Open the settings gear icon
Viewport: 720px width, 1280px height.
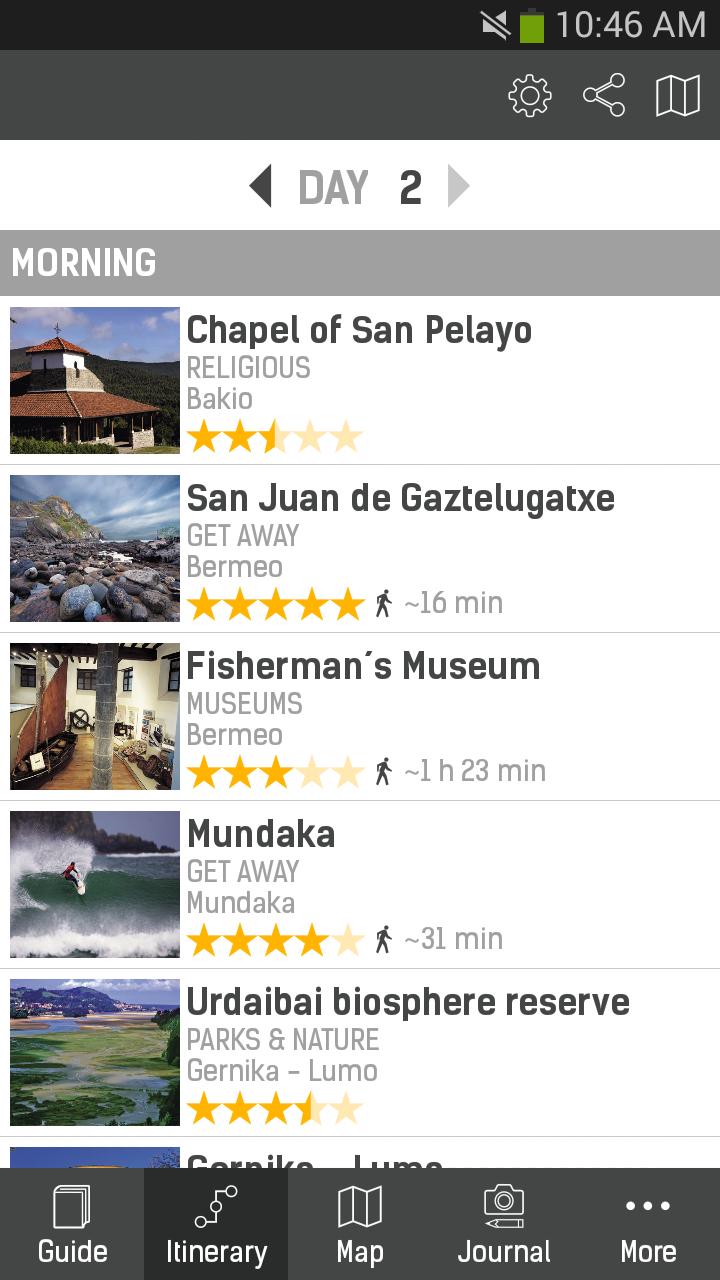[x=529, y=96]
